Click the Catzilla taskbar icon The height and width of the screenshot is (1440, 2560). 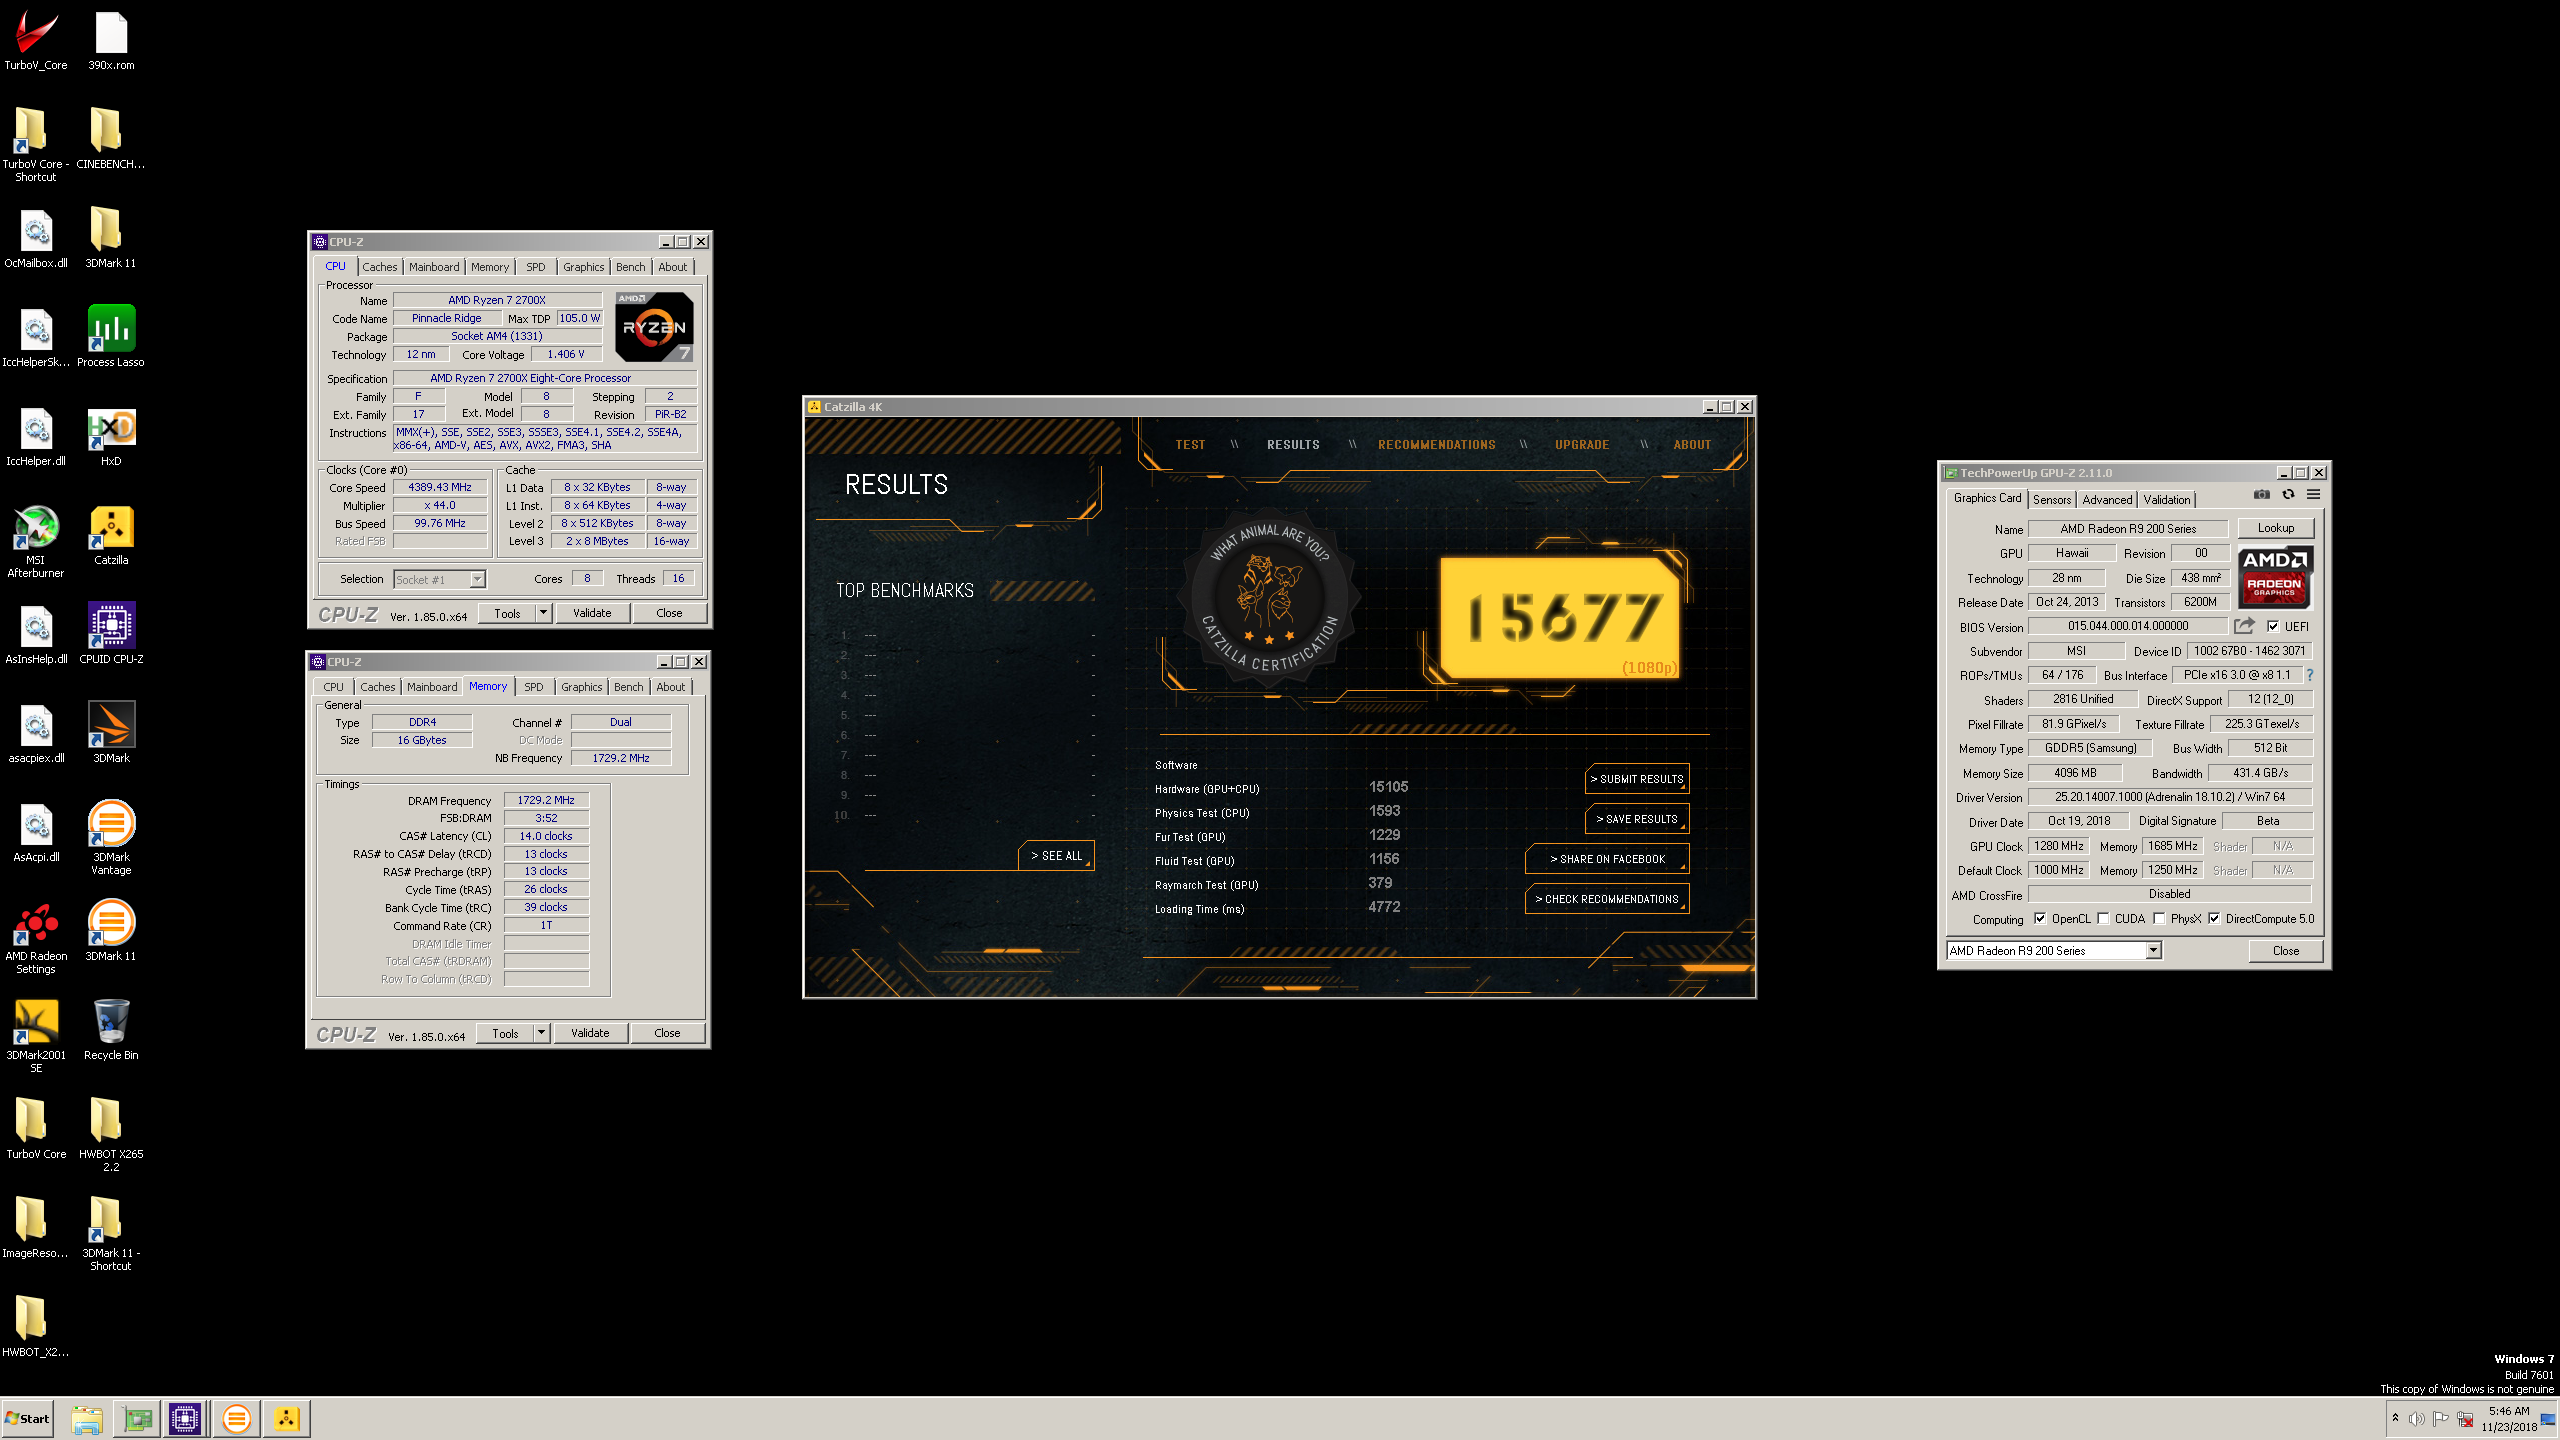click(287, 1418)
